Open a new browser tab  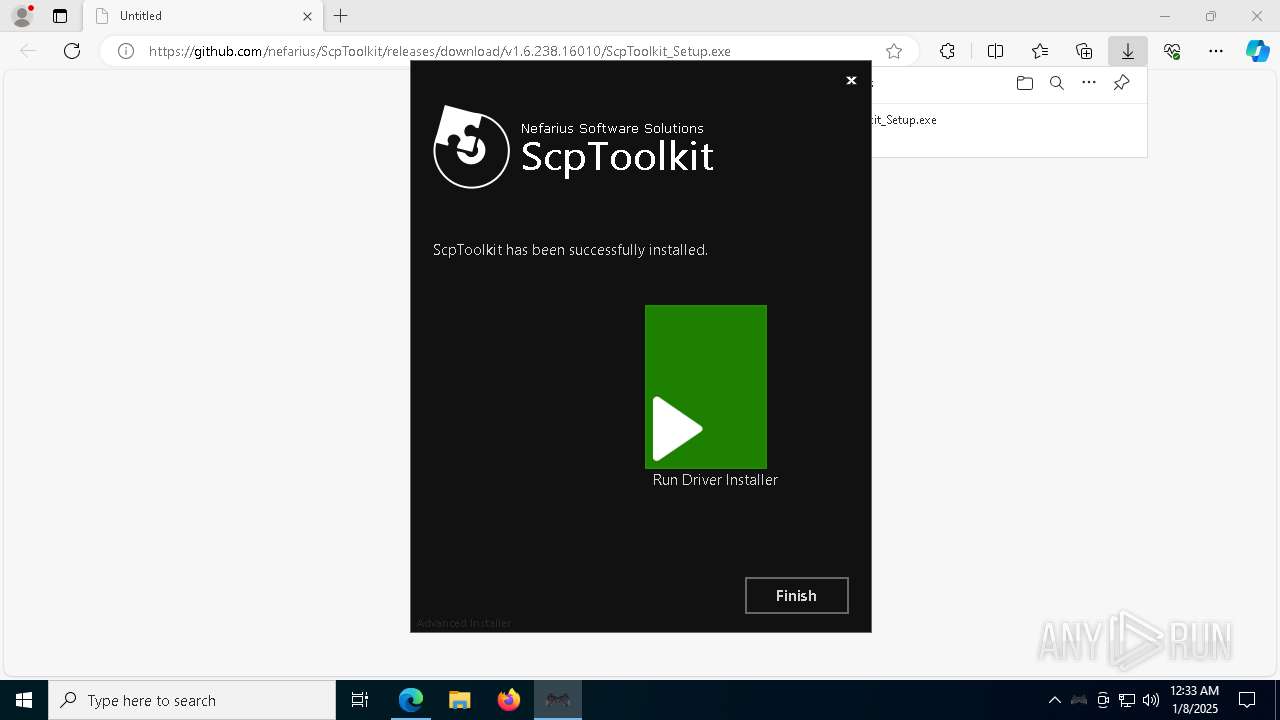coord(341,16)
